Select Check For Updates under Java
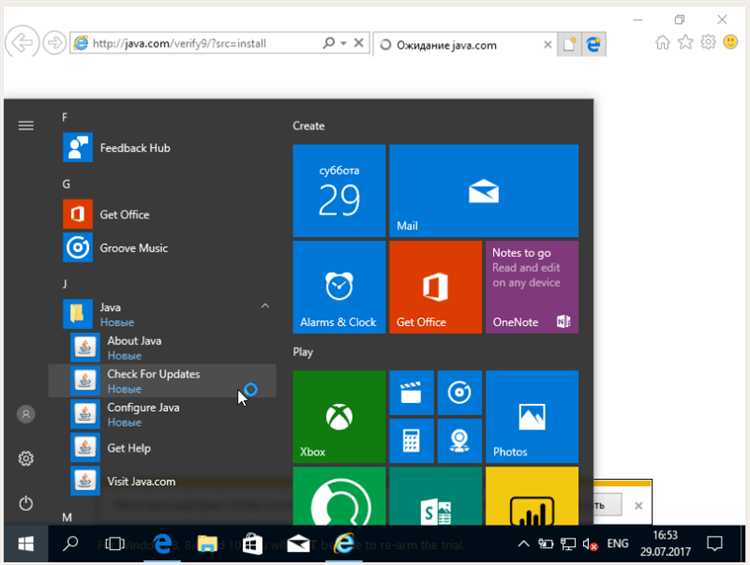This screenshot has height=565, width=750. click(153, 380)
